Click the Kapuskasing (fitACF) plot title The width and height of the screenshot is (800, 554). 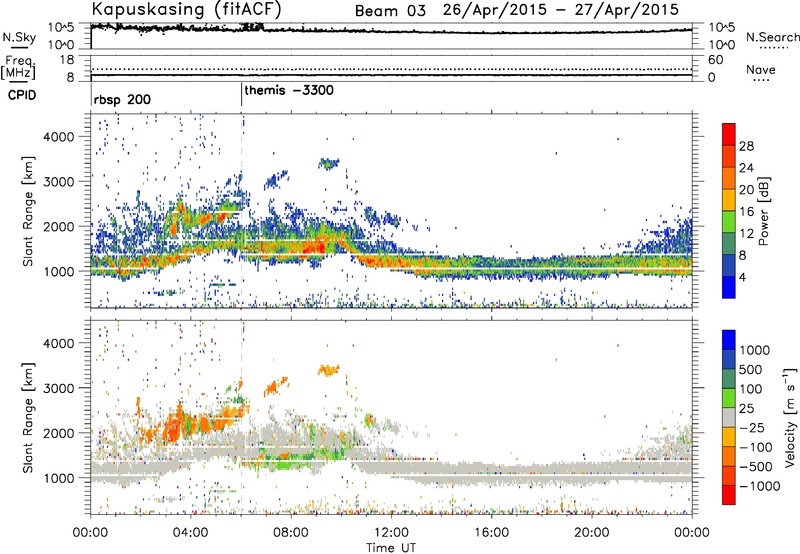pyautogui.click(x=186, y=9)
